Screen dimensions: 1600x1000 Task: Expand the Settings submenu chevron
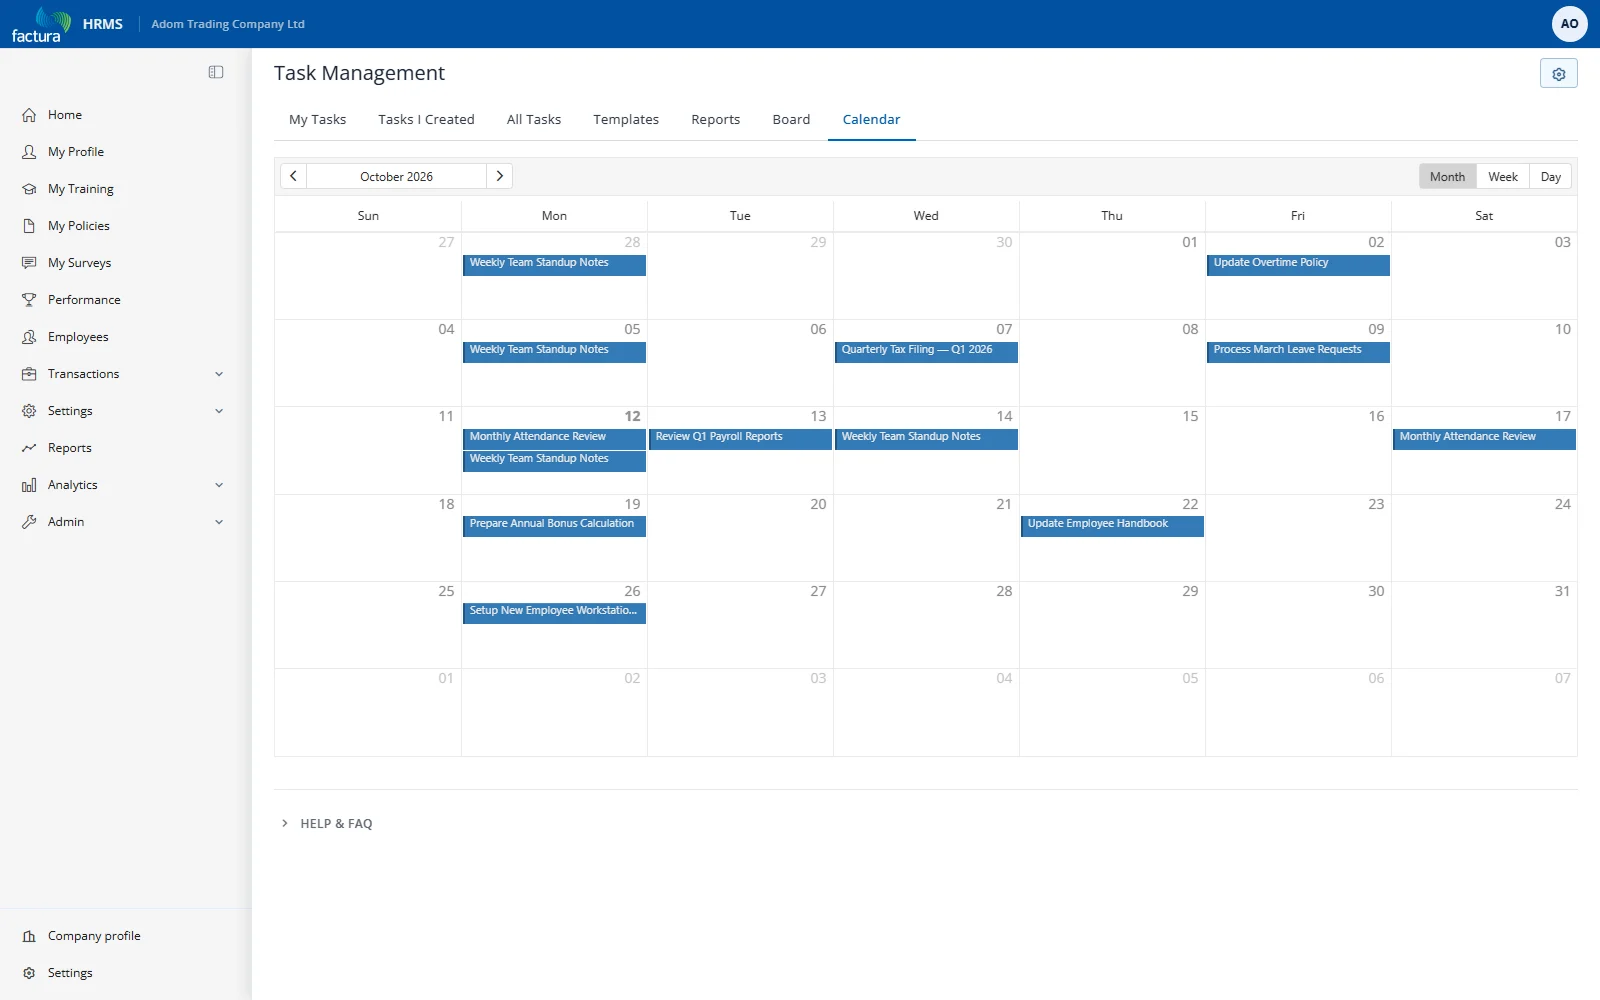point(219,411)
